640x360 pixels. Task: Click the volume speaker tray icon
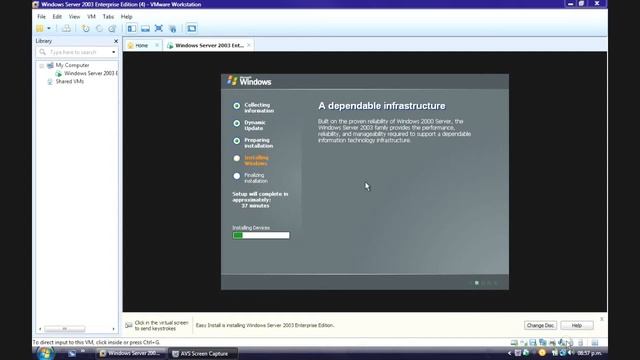tap(570, 353)
